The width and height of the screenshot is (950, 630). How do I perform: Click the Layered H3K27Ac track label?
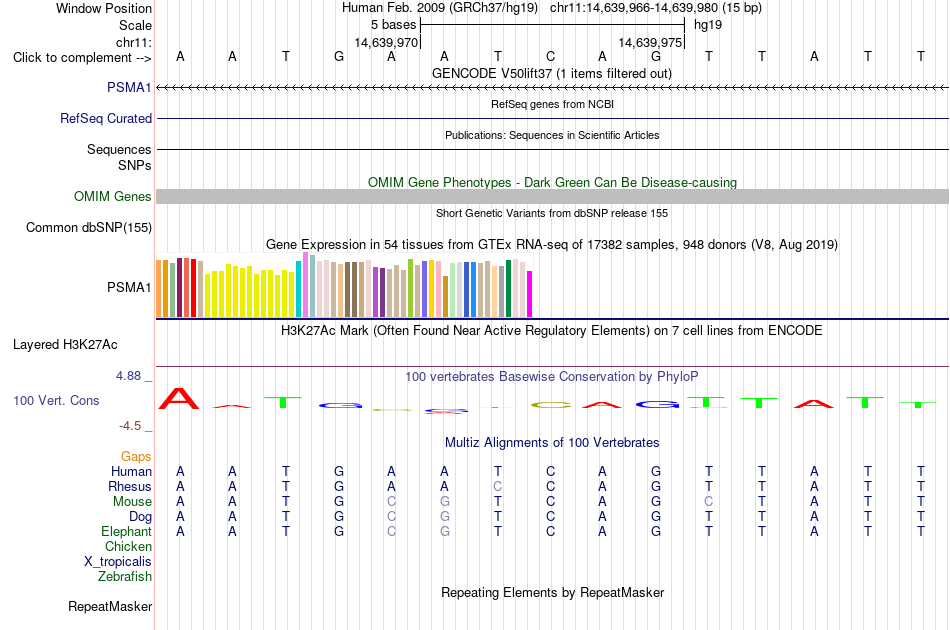click(65, 345)
